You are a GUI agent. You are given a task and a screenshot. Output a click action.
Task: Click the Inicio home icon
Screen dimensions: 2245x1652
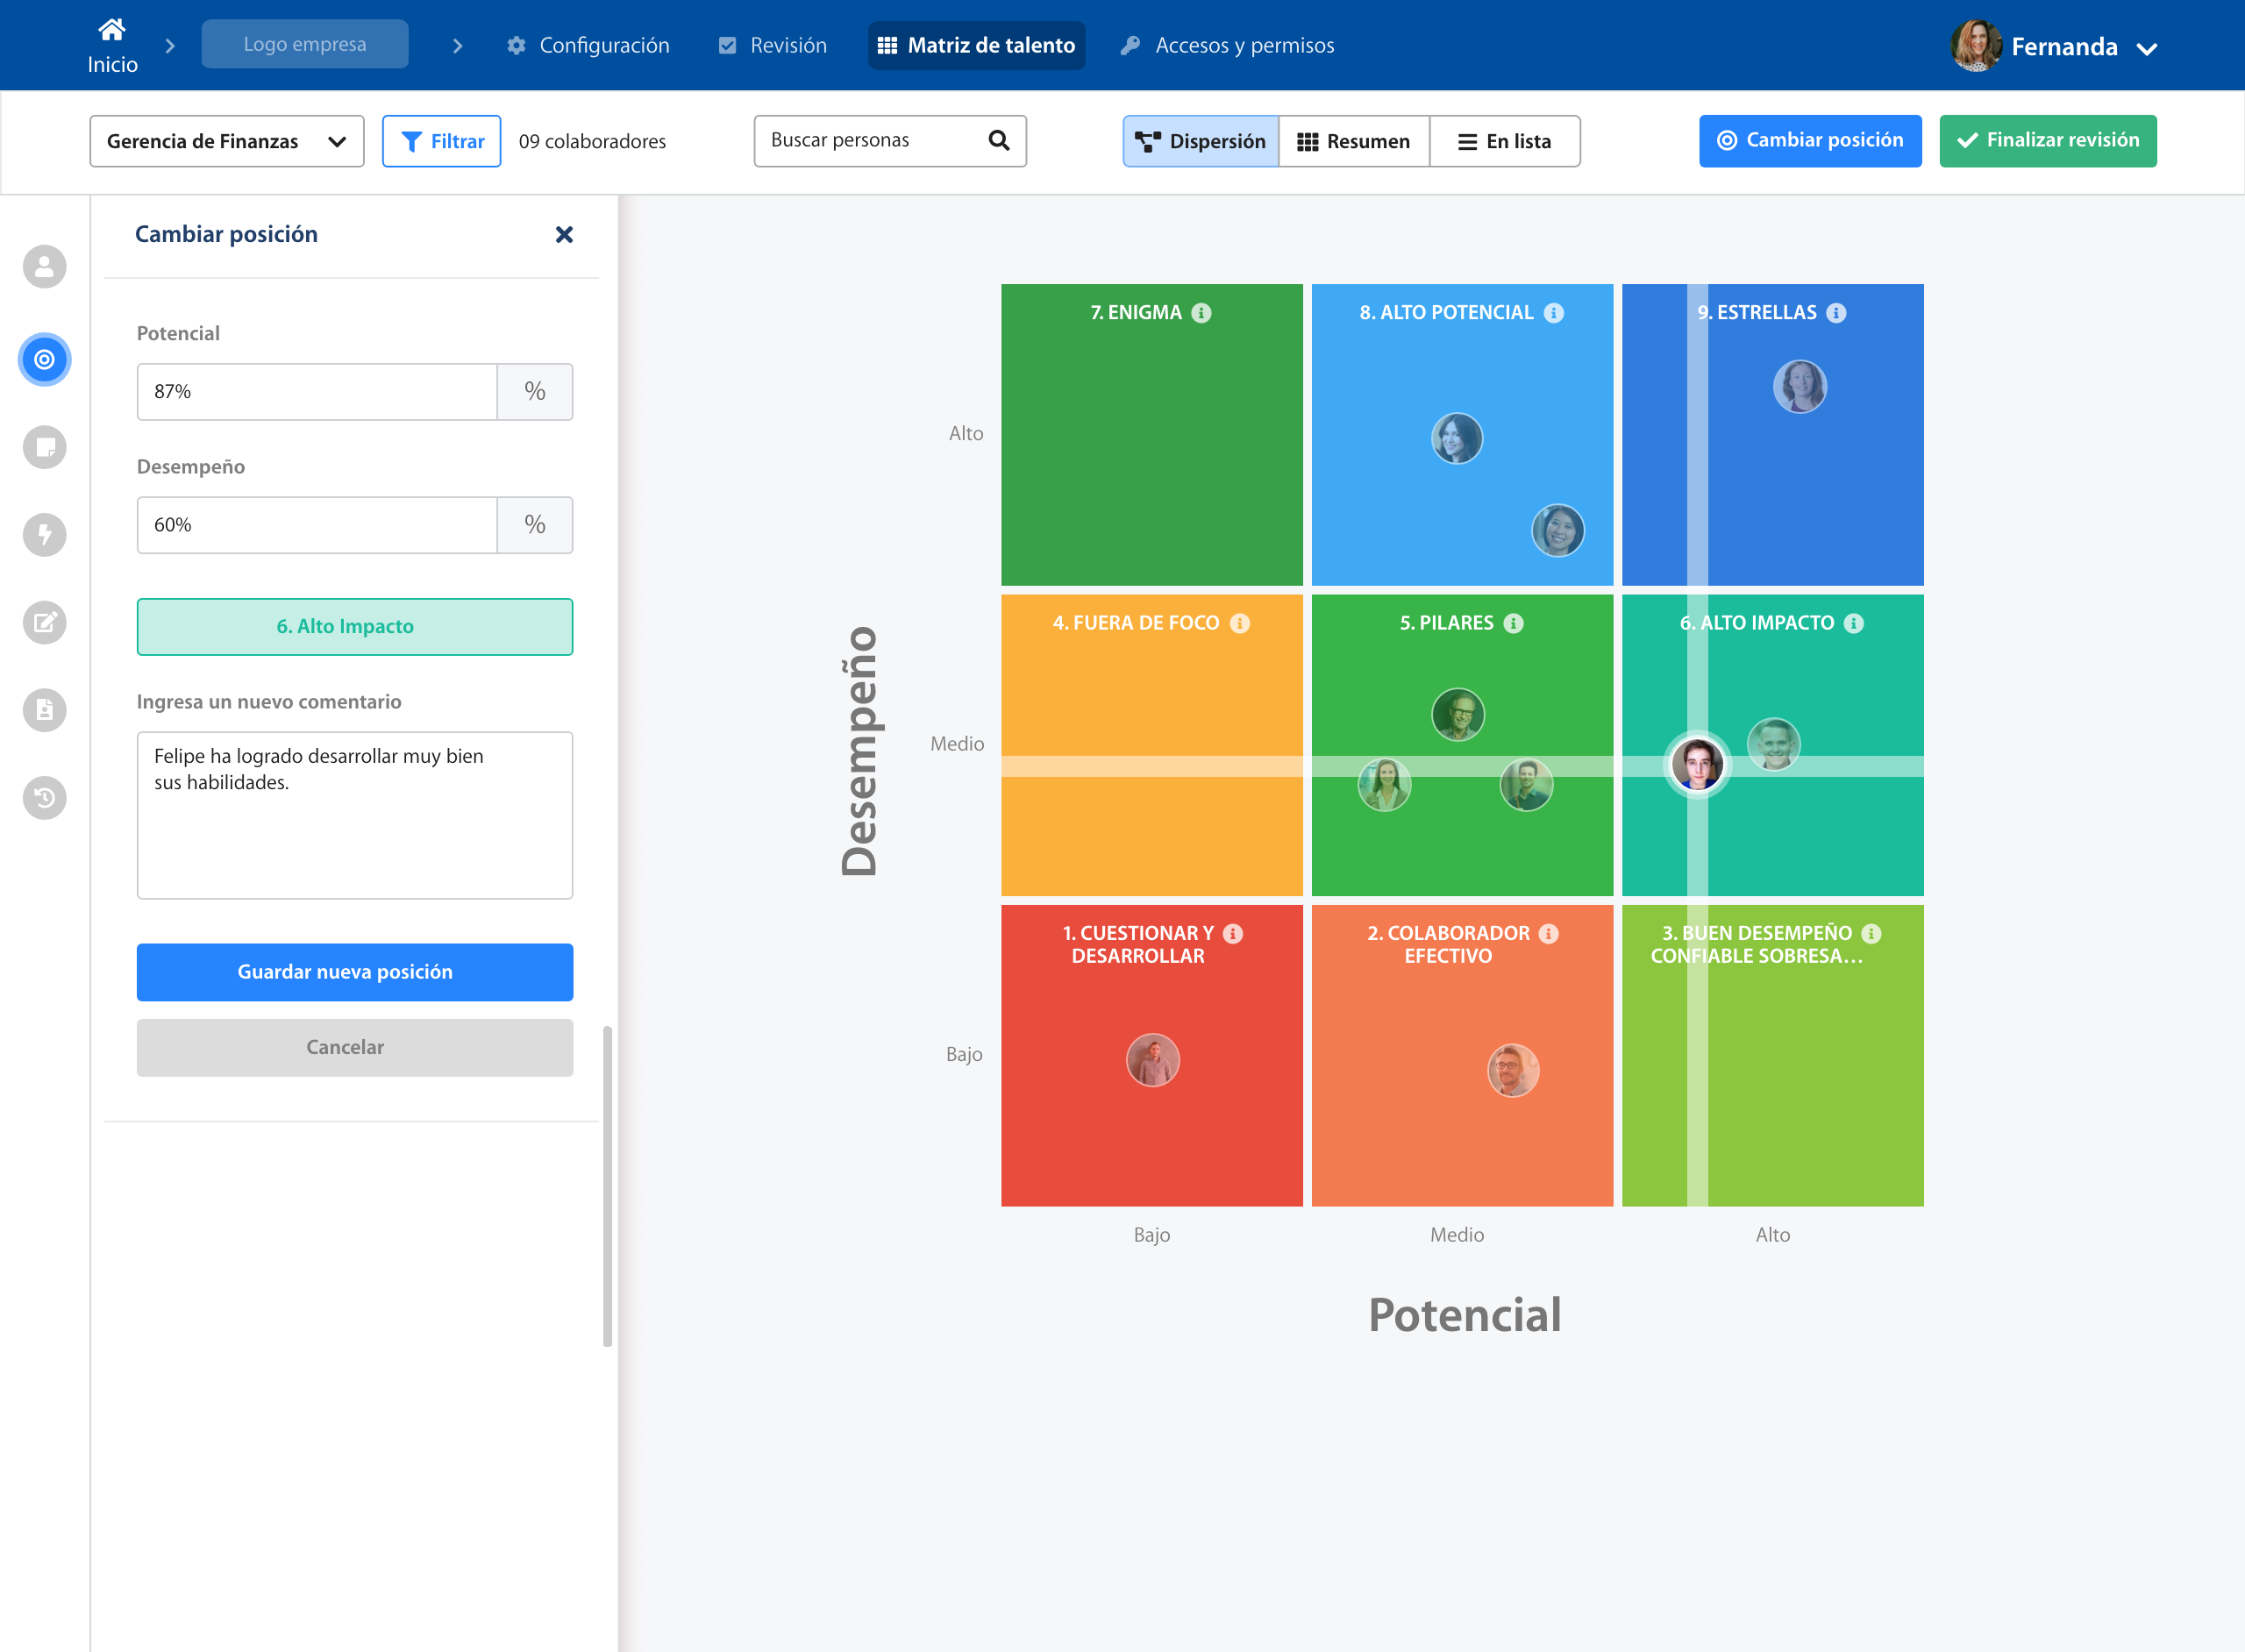pos(112,31)
